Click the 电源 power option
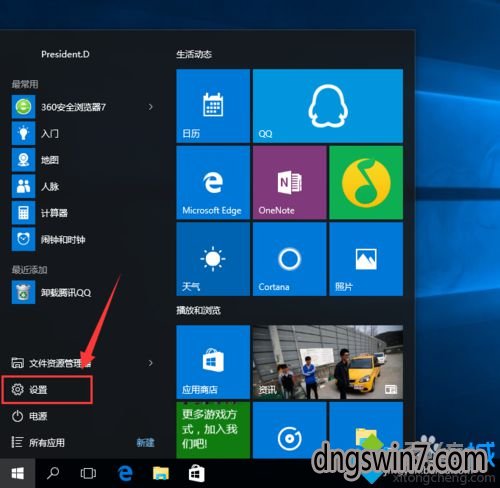 [30, 416]
